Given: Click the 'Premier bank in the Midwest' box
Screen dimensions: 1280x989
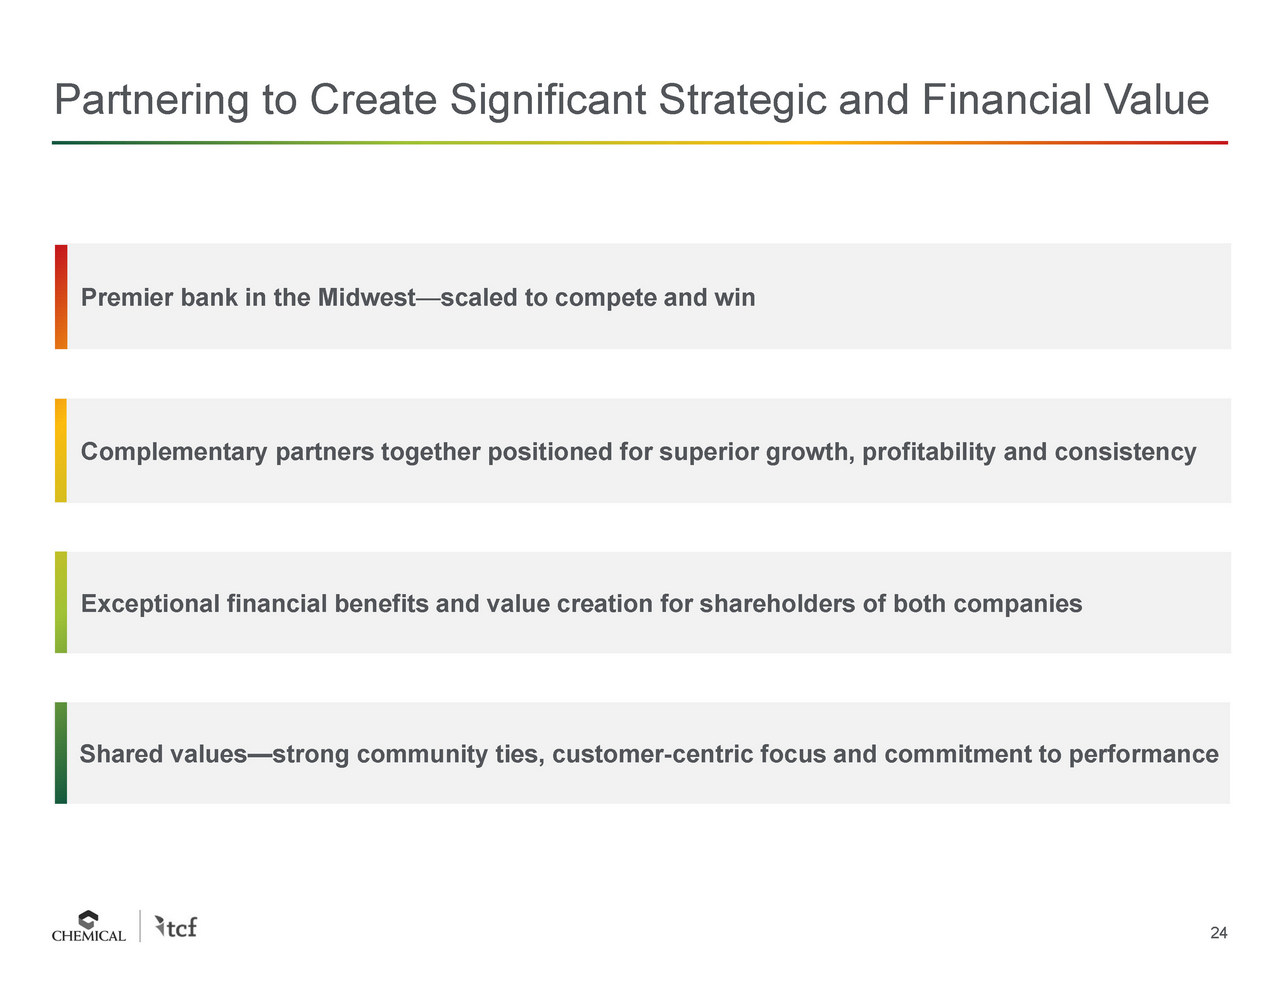Looking at the screenshot, I should click(643, 297).
